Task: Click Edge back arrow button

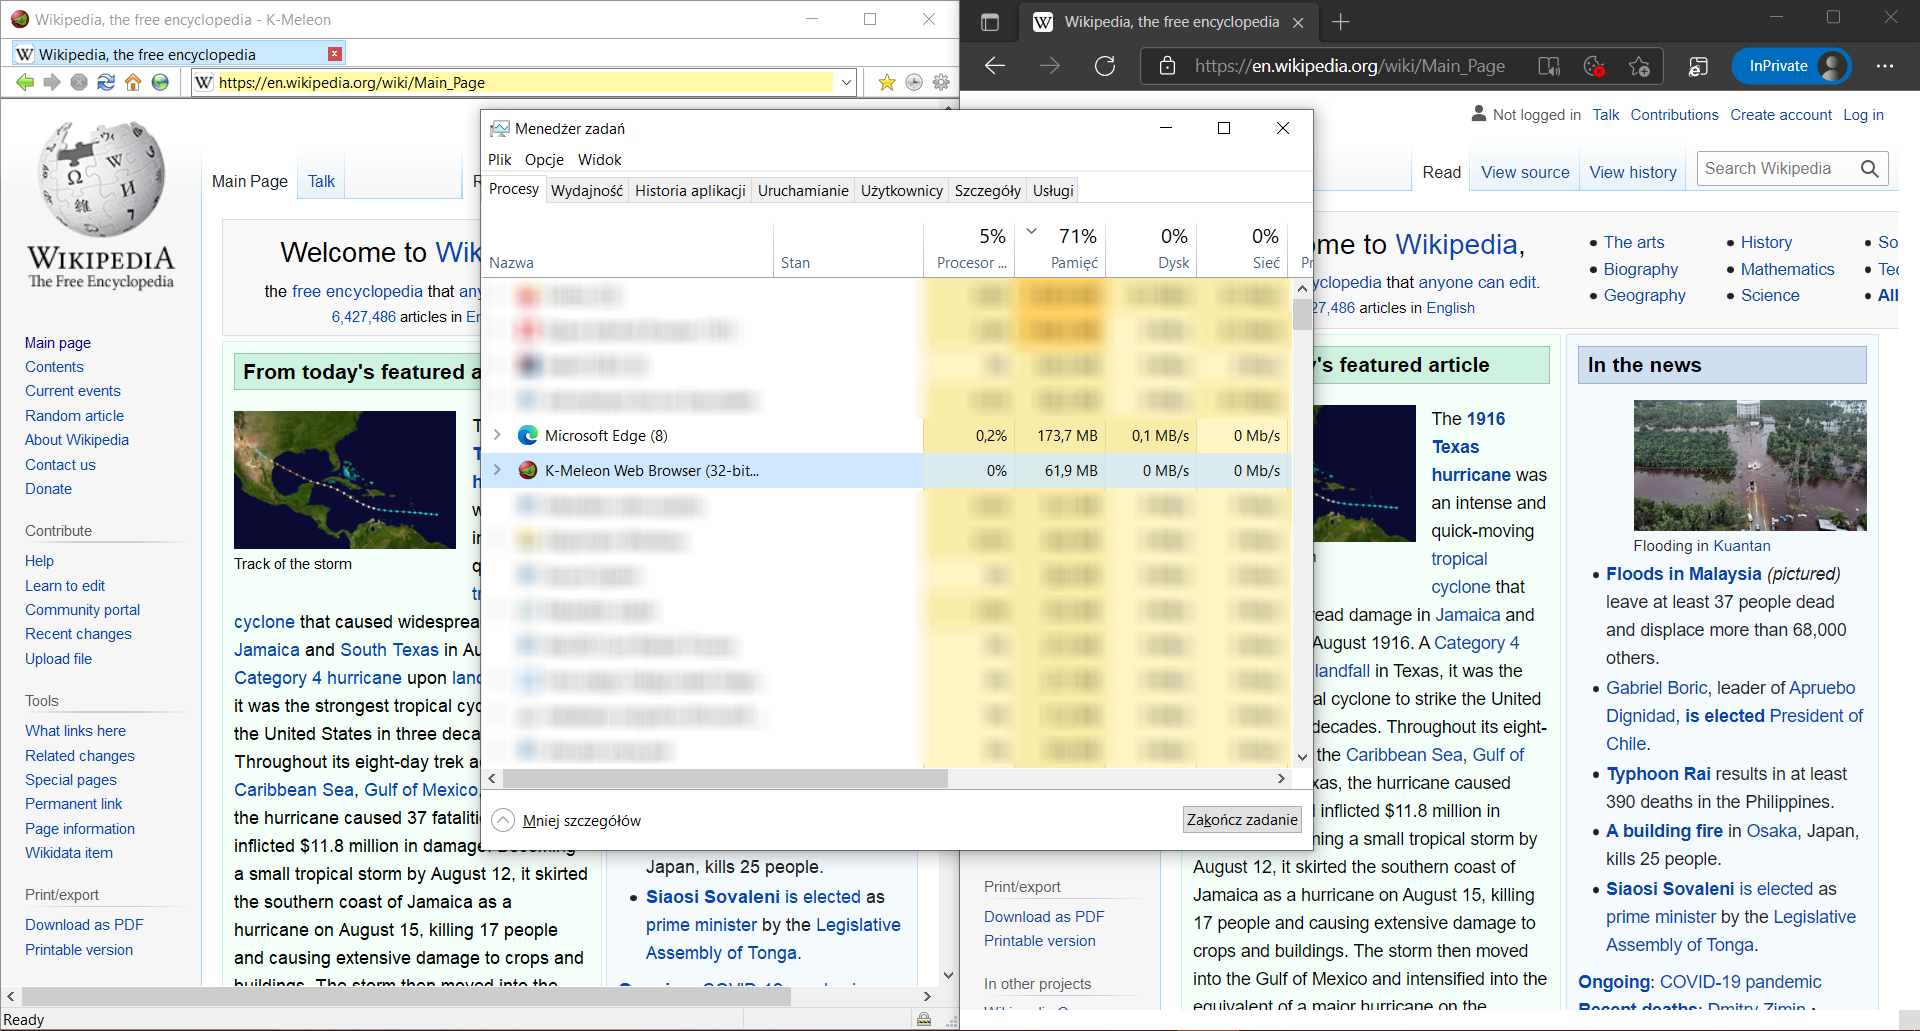Action: (994, 66)
